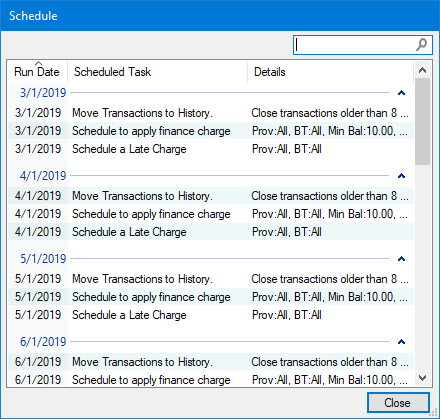Click the scrollbar up arrow
The height and width of the screenshot is (419, 440).
[x=423, y=70]
